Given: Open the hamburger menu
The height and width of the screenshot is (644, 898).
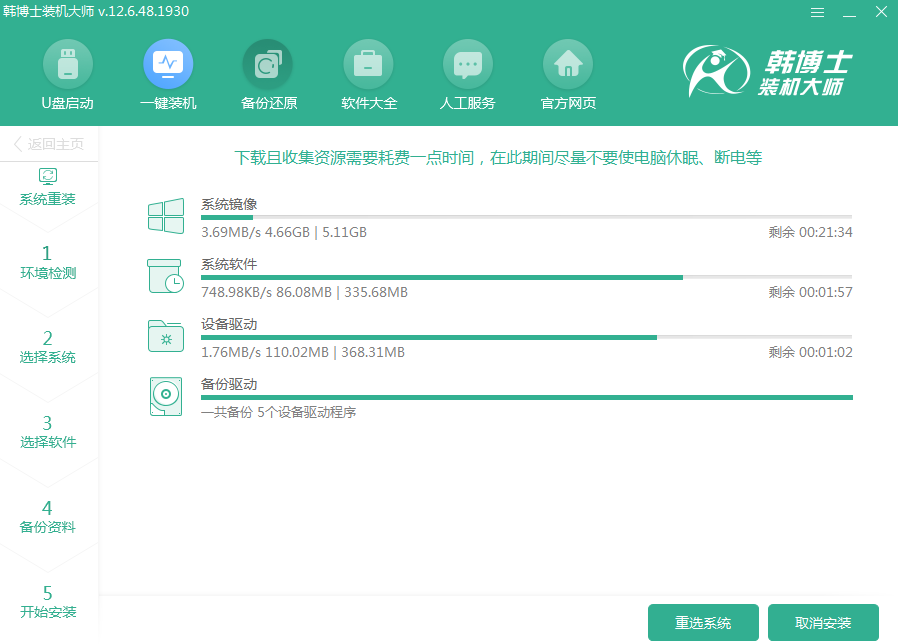Looking at the screenshot, I should coord(817,12).
